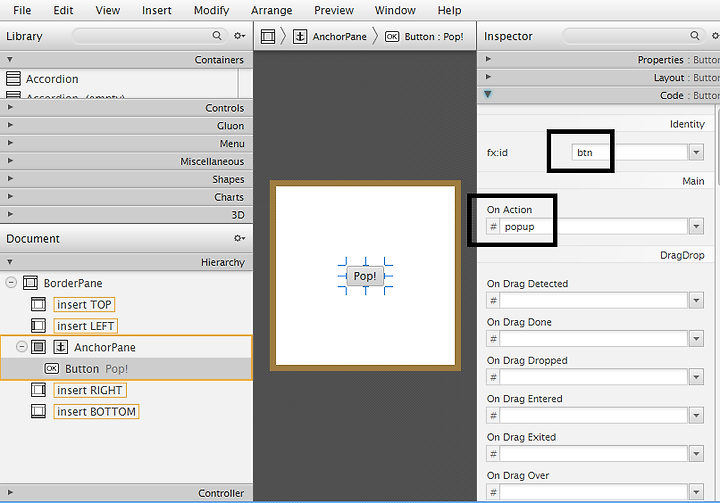Click the Inspector search magnifier icon

click(695, 35)
